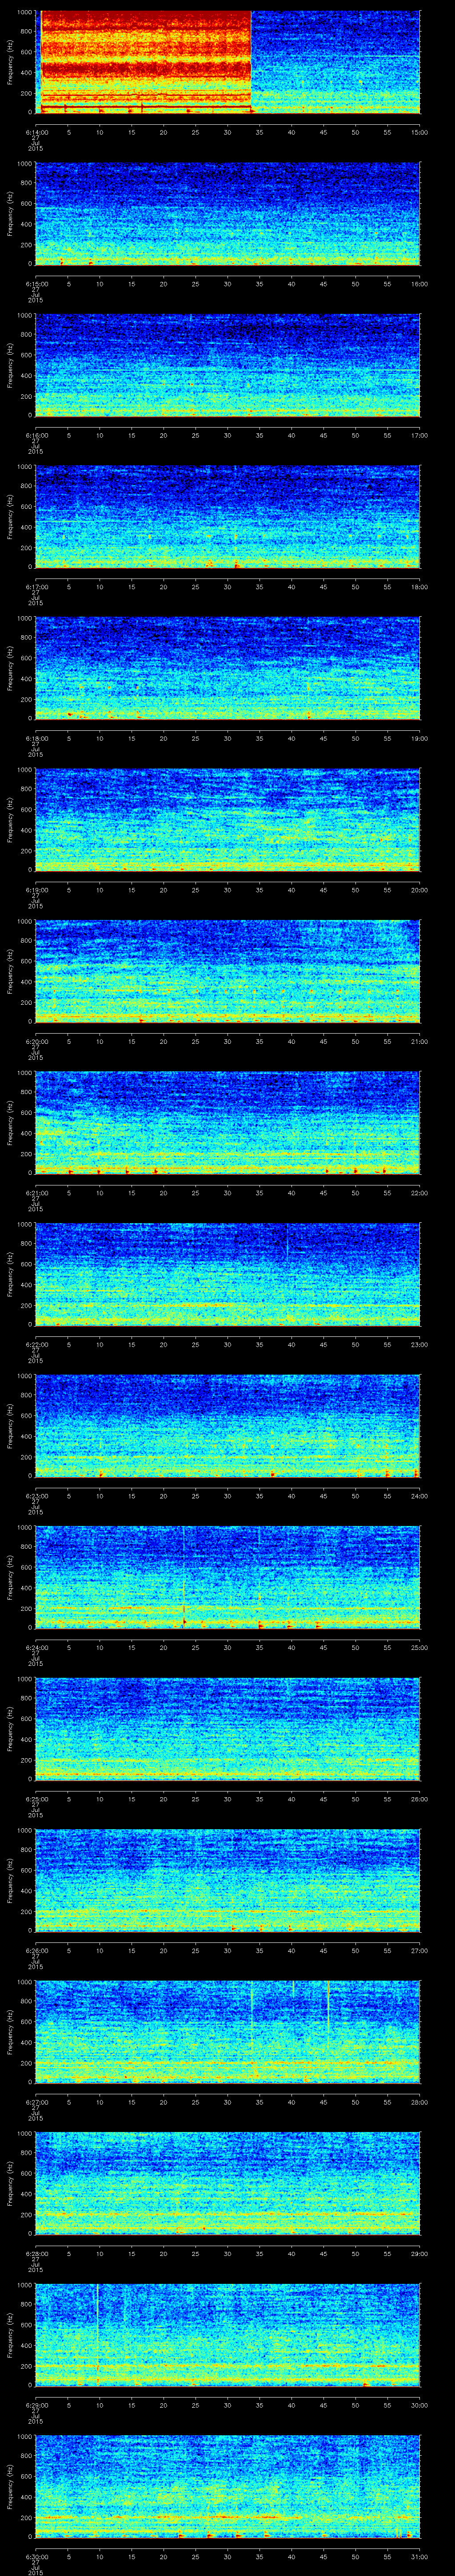This screenshot has height=2576, width=455.
Task: Click the '6:18:00' start time label
Action: (x=36, y=738)
